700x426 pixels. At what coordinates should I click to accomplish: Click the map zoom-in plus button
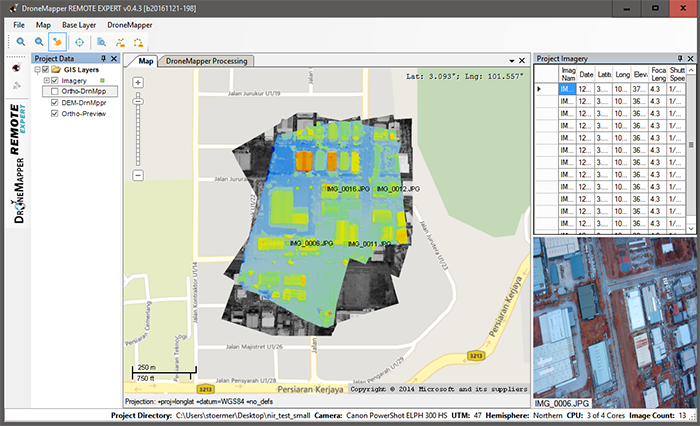click(x=139, y=81)
